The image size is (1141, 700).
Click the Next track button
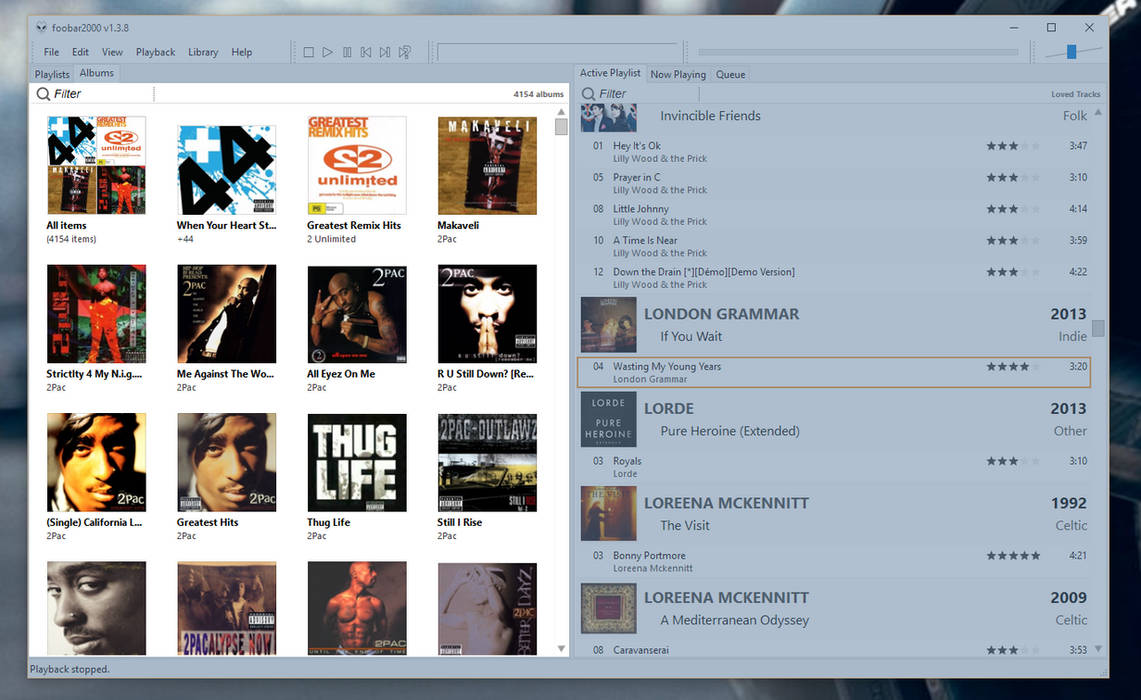(x=385, y=52)
